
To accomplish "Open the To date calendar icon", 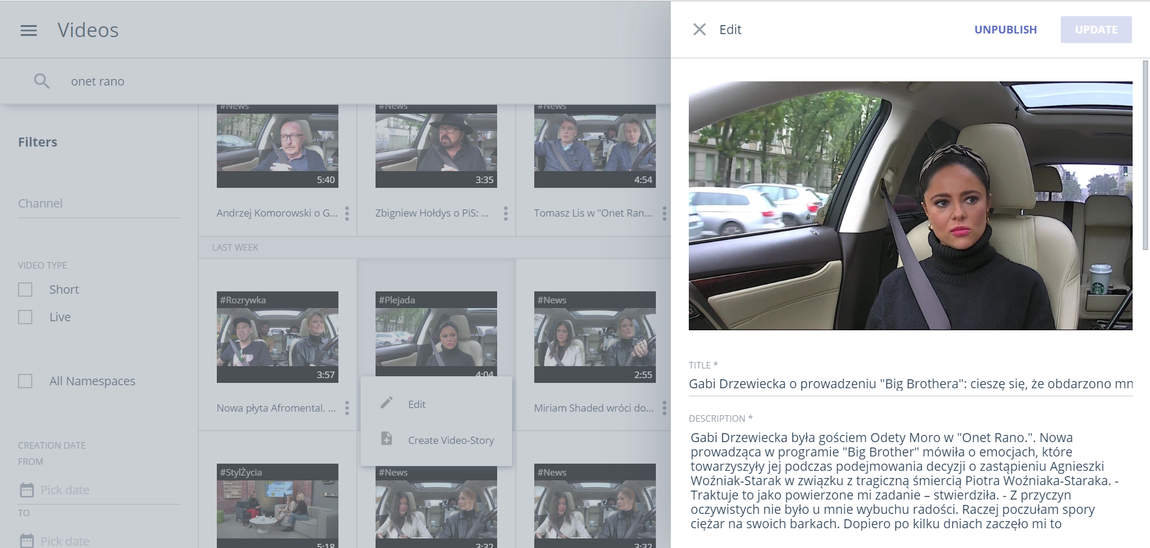I will click(x=26, y=541).
